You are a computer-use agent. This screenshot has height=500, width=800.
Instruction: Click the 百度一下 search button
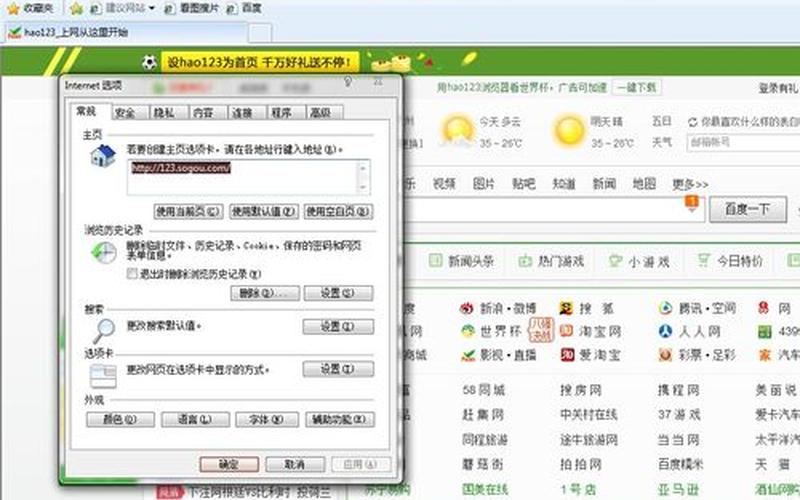click(748, 209)
